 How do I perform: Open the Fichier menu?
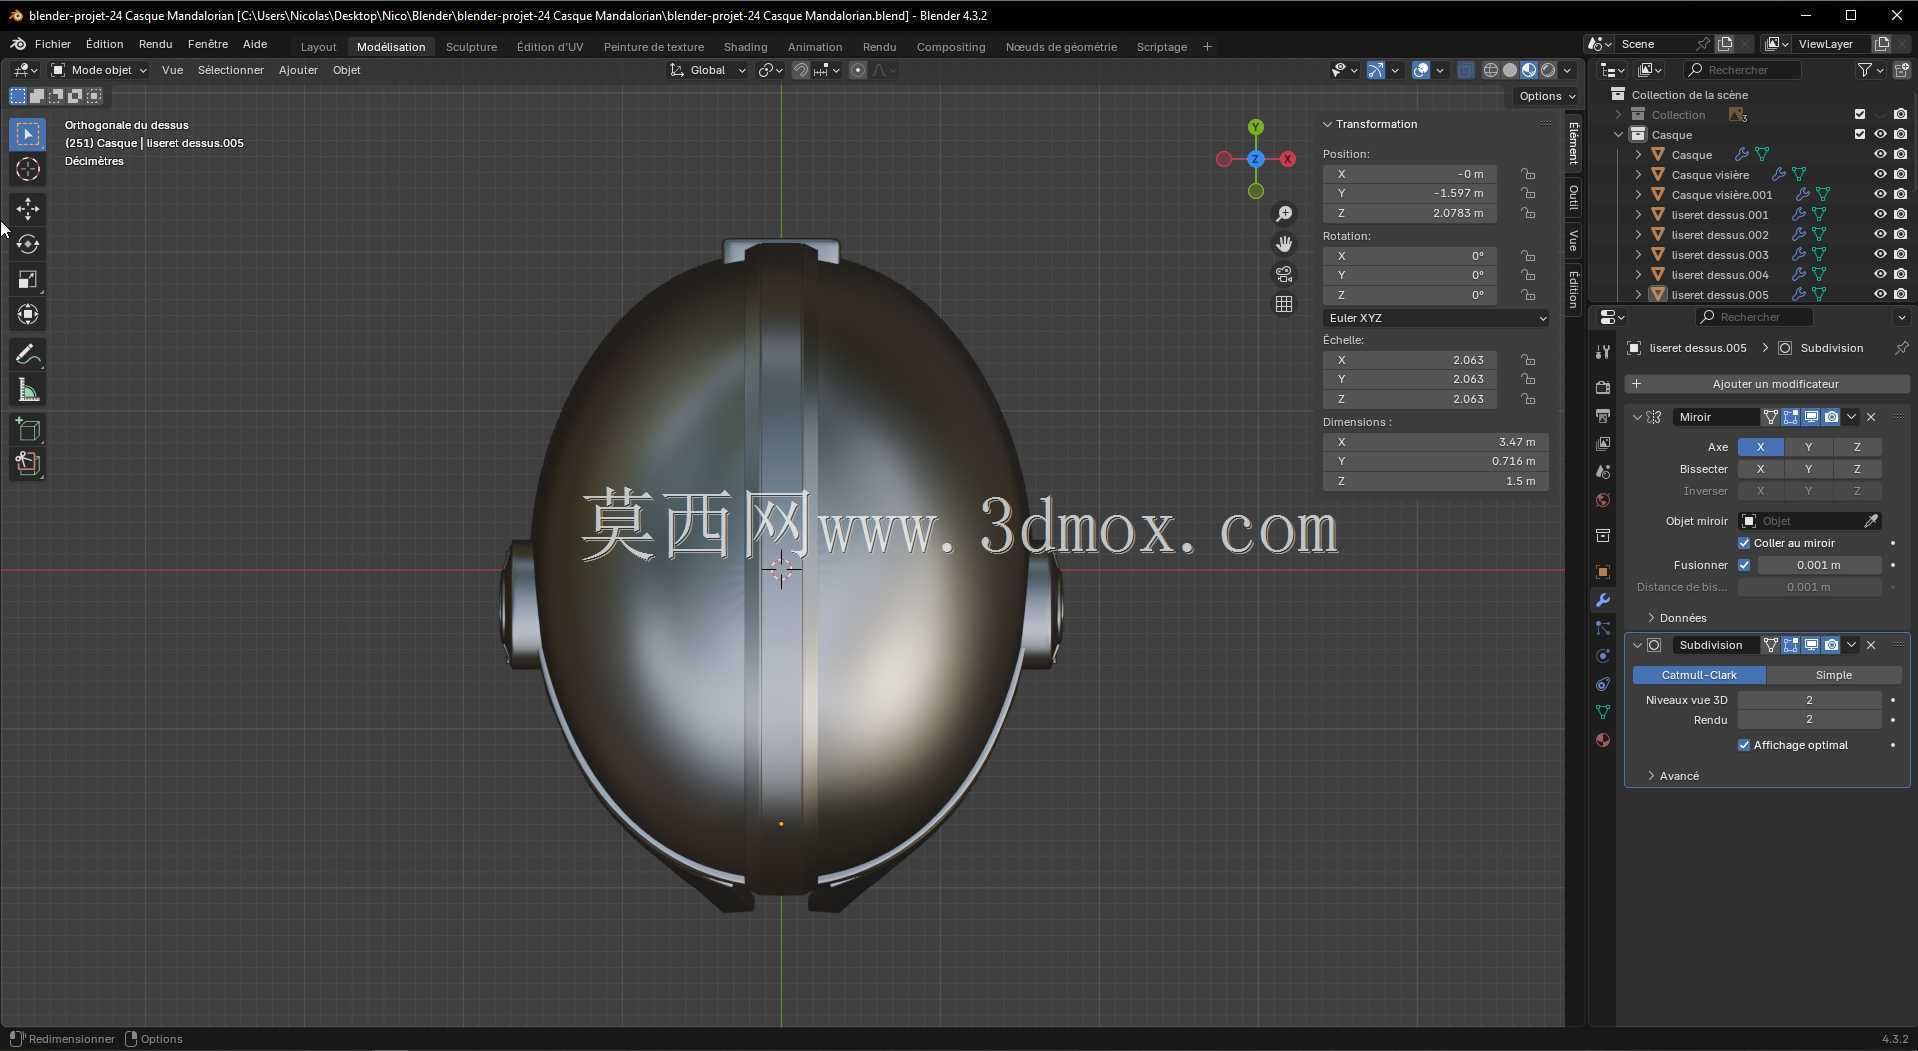[x=52, y=44]
